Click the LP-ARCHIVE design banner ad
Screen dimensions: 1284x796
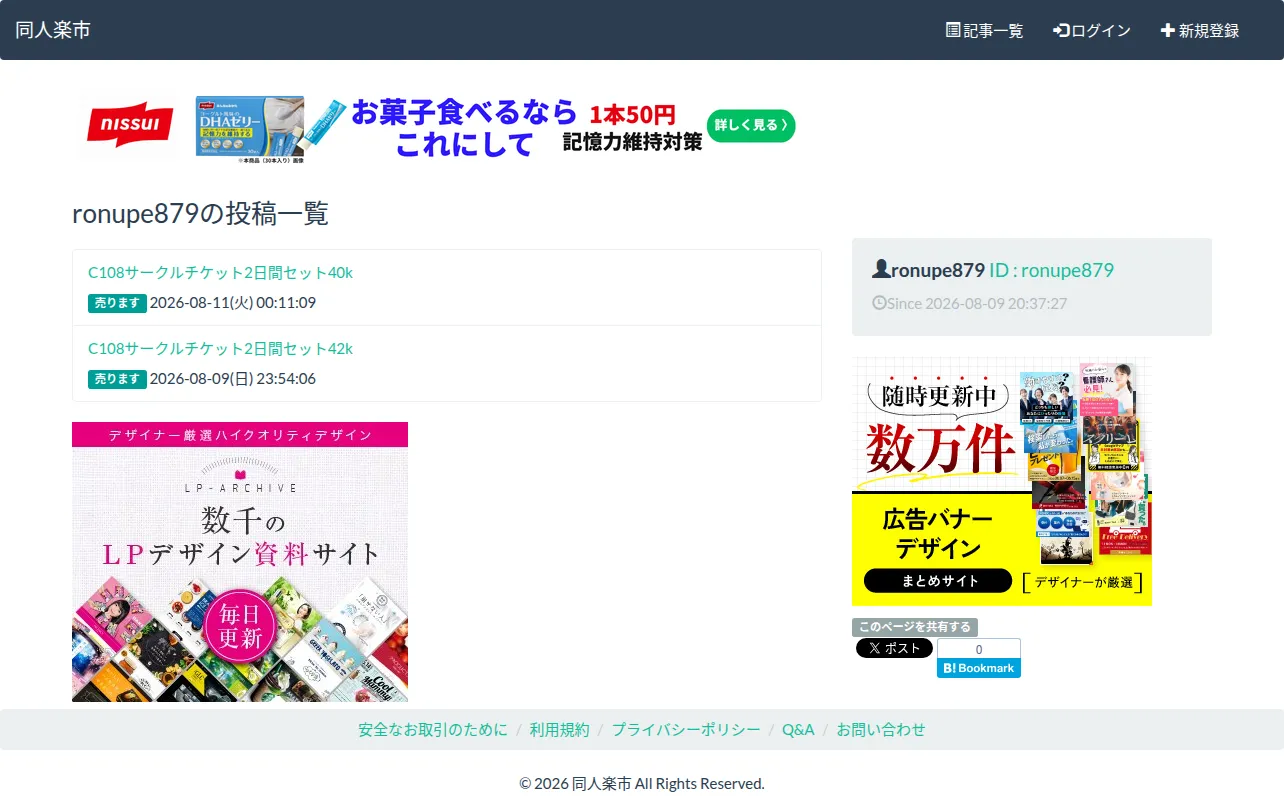[x=240, y=562]
